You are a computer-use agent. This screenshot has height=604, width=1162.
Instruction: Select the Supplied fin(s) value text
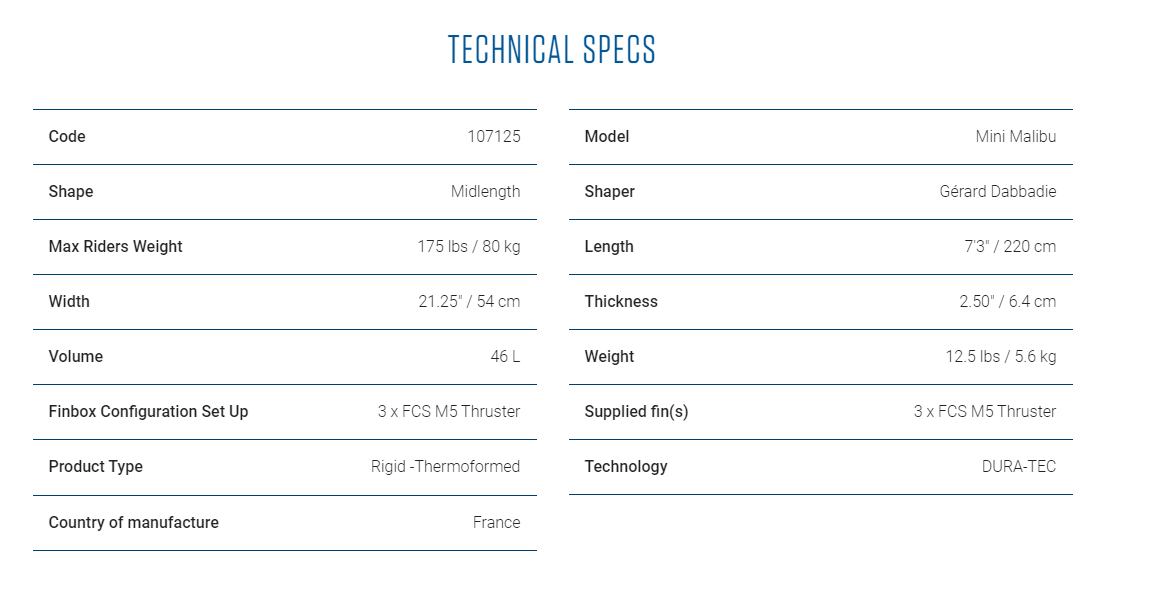(985, 411)
